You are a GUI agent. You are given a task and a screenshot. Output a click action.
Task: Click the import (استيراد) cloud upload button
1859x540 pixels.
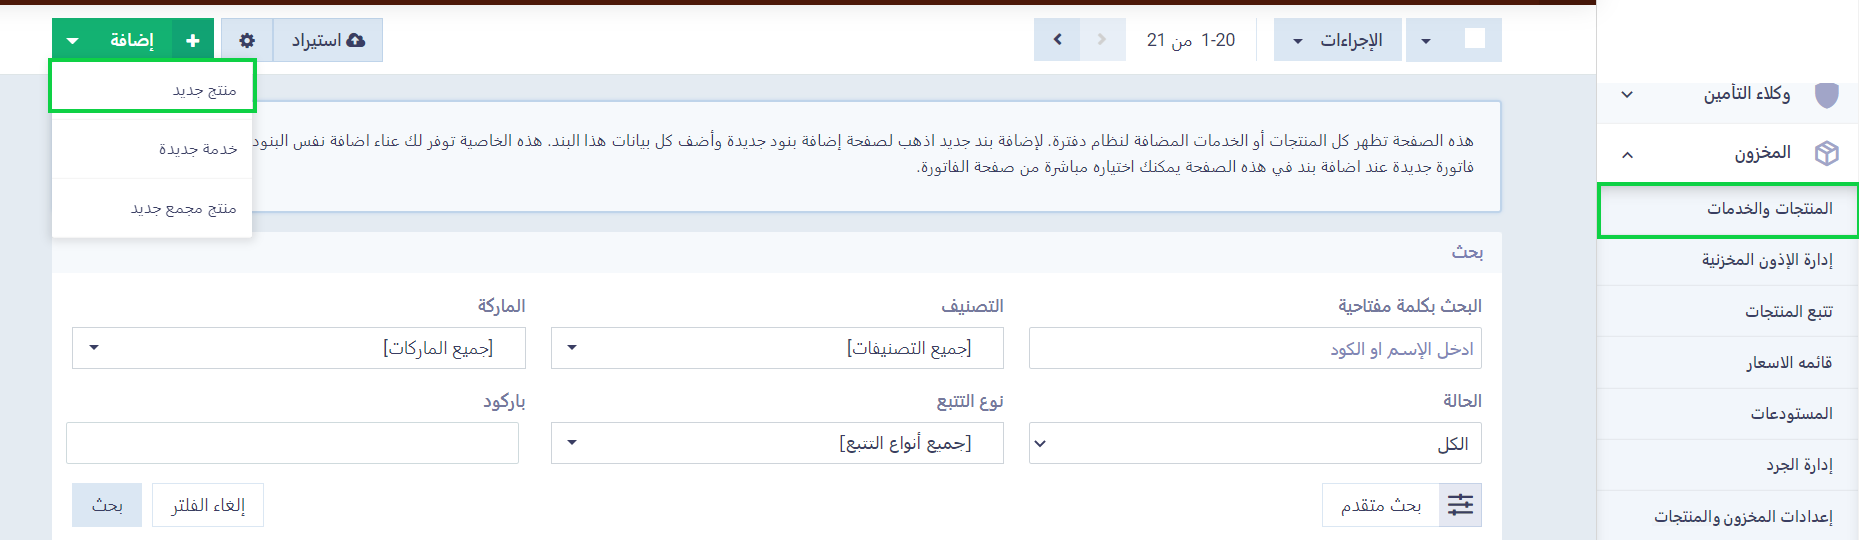click(328, 40)
